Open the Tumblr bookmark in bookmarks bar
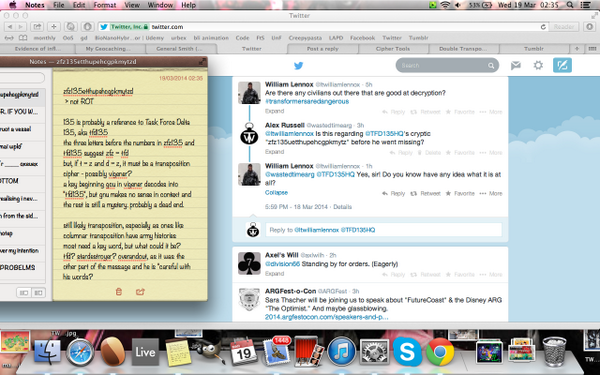The width and height of the screenshot is (600, 375). pos(418,38)
